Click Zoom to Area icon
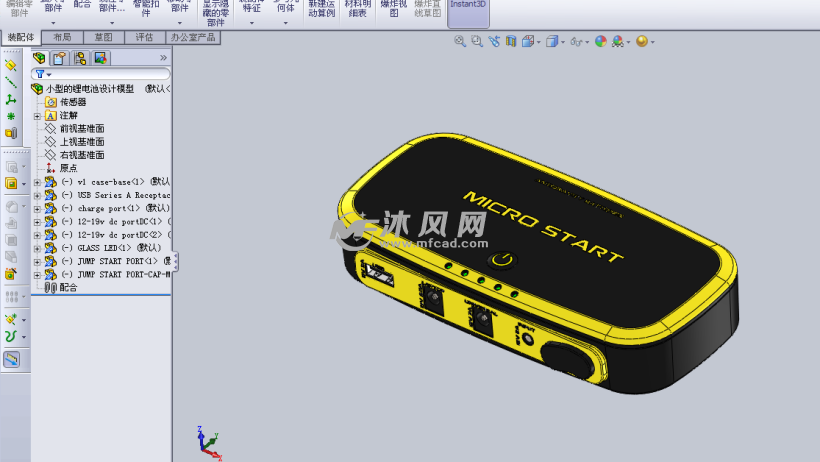The width and height of the screenshot is (820, 462). pyautogui.click(x=477, y=41)
